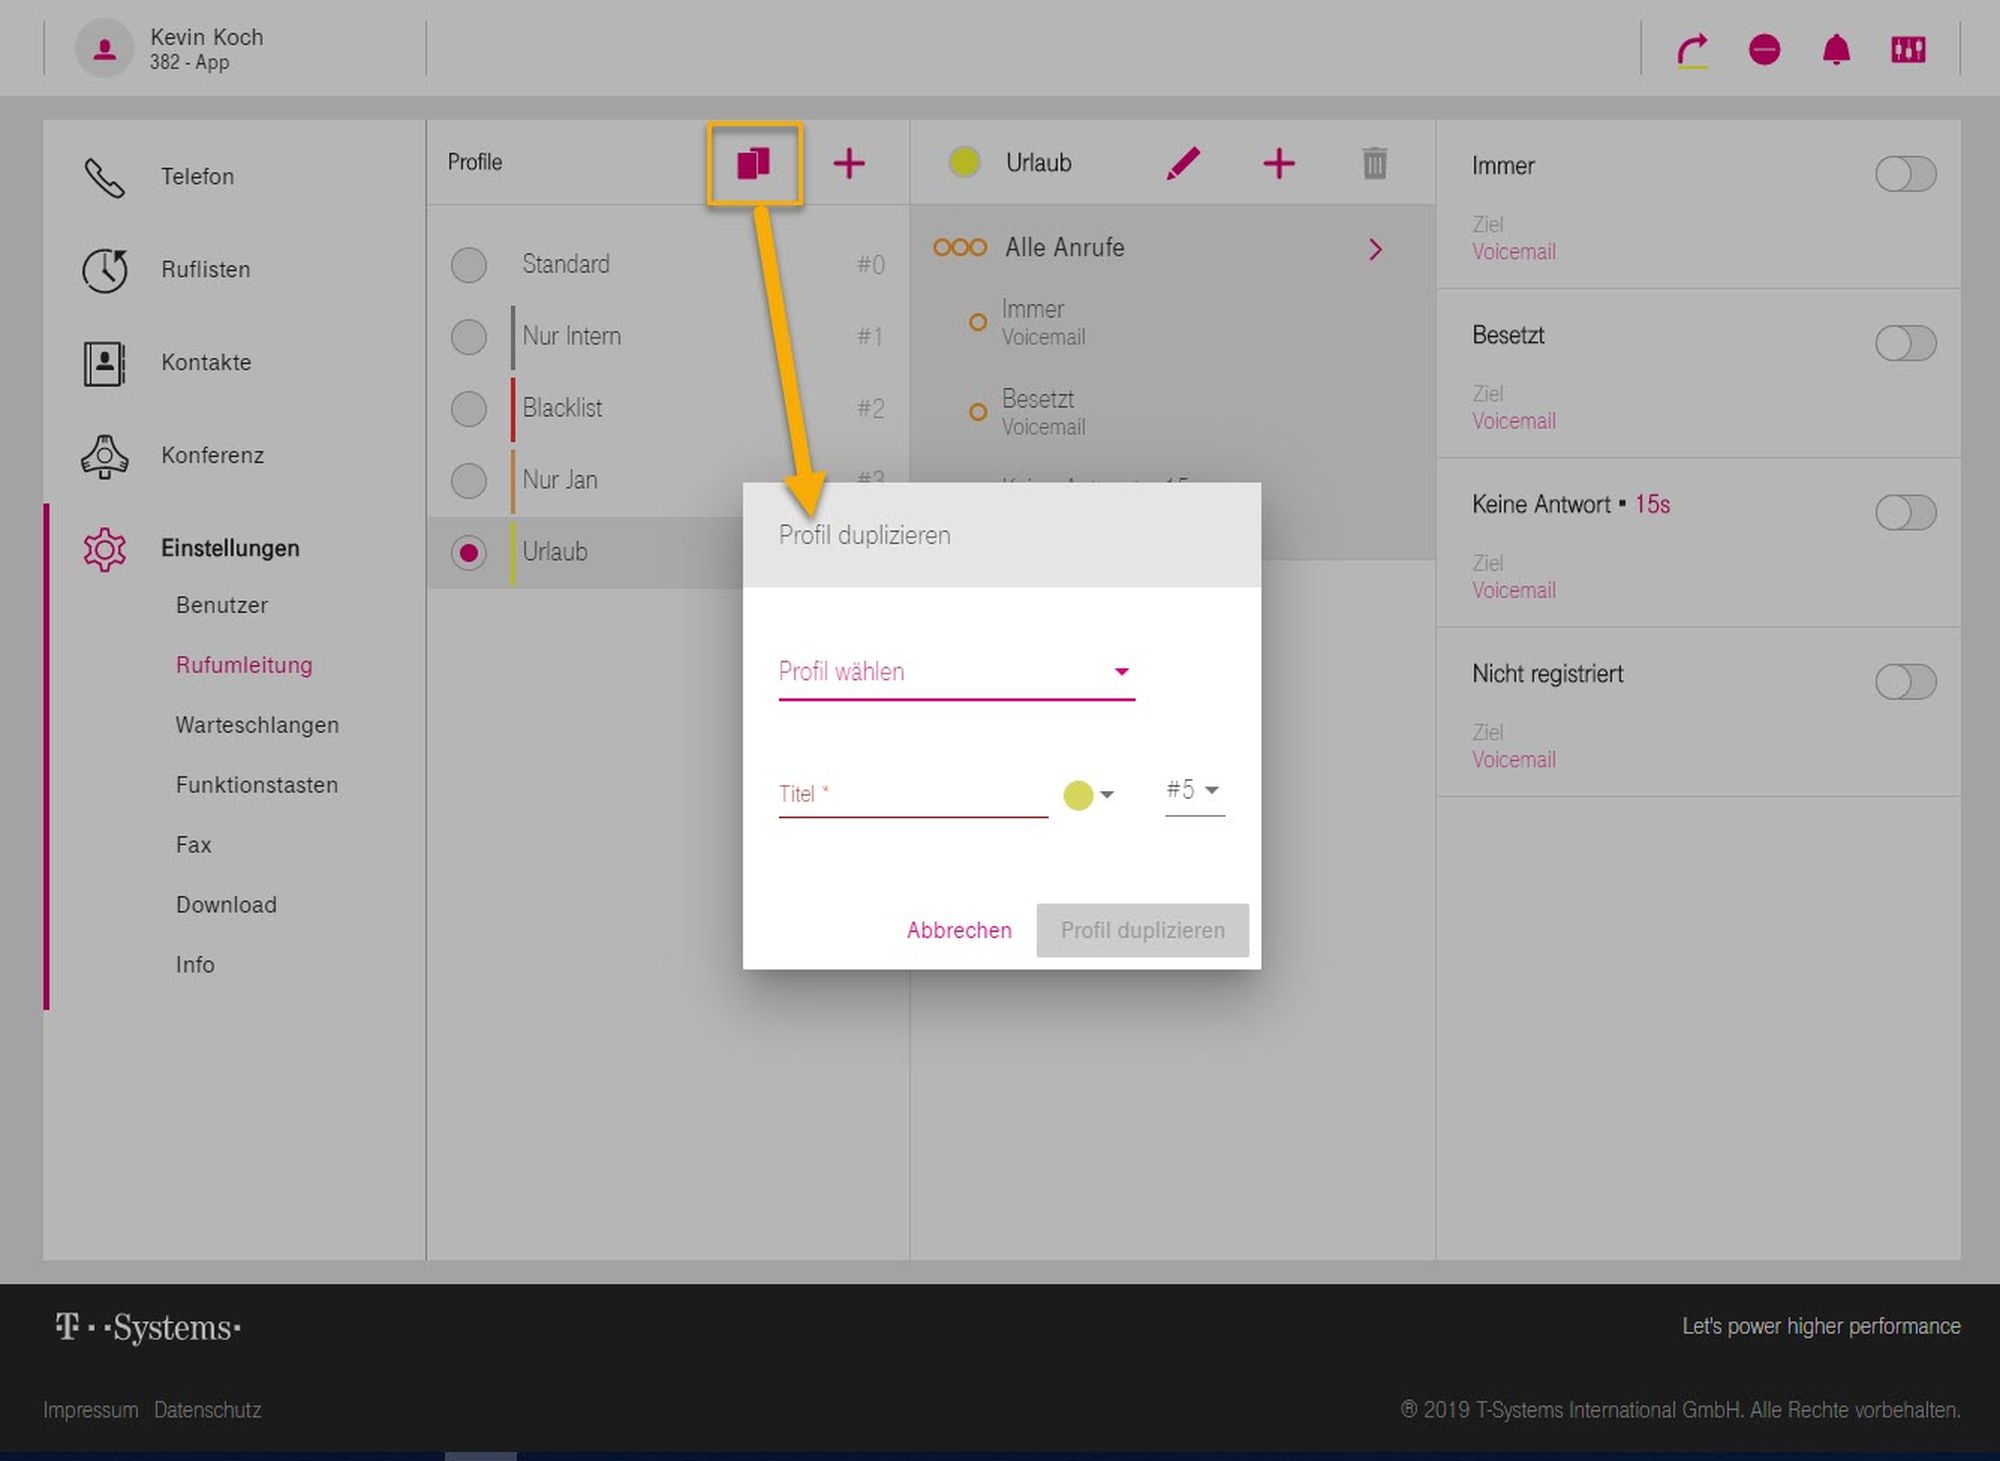
Task: Toggle the Besetzt forwarding switch
Action: point(1905,343)
